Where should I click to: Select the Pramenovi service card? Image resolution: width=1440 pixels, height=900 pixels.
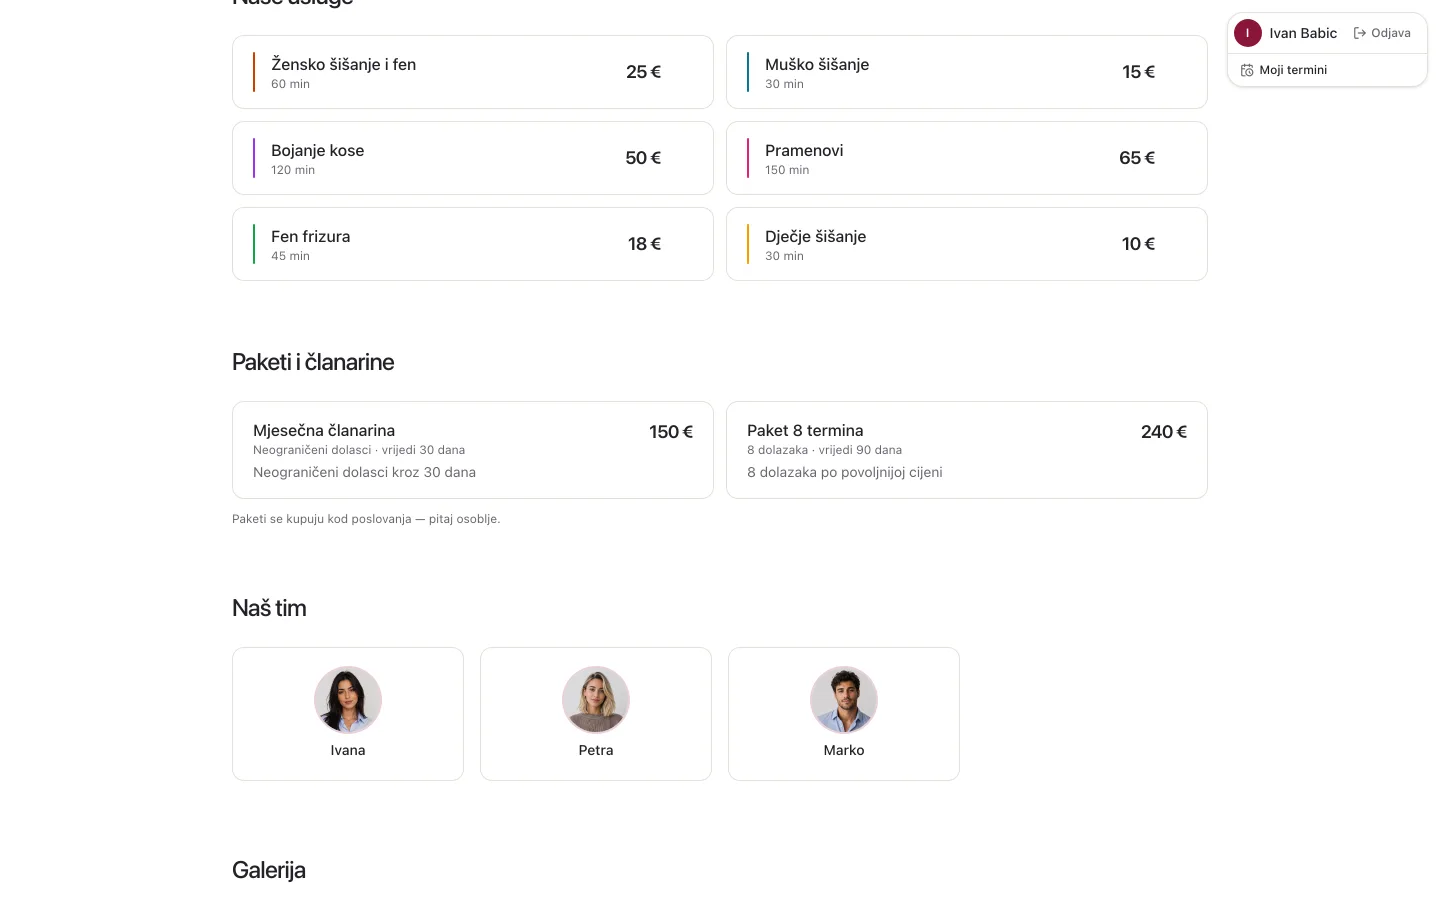point(967,158)
